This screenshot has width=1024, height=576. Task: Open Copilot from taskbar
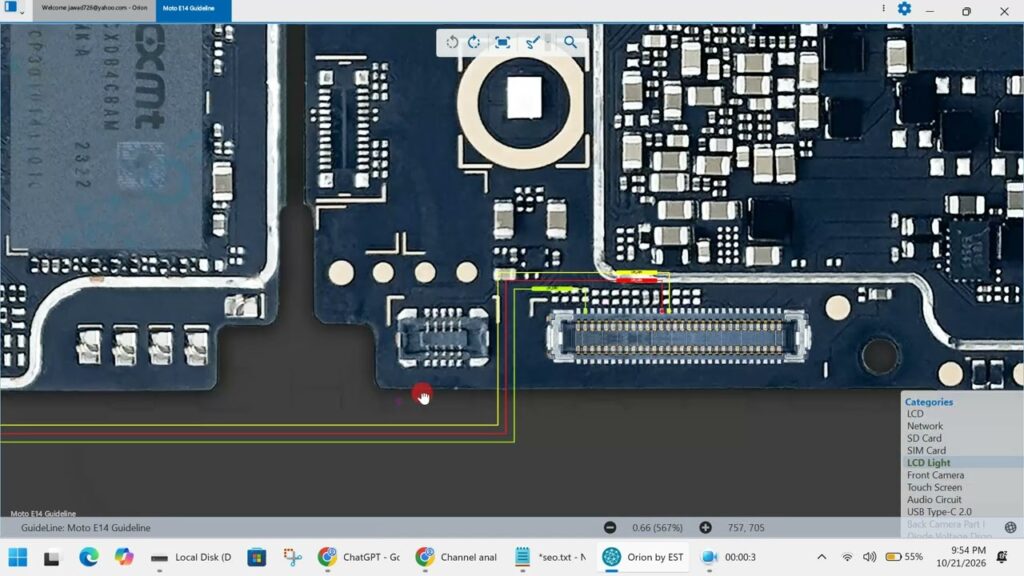(123, 557)
